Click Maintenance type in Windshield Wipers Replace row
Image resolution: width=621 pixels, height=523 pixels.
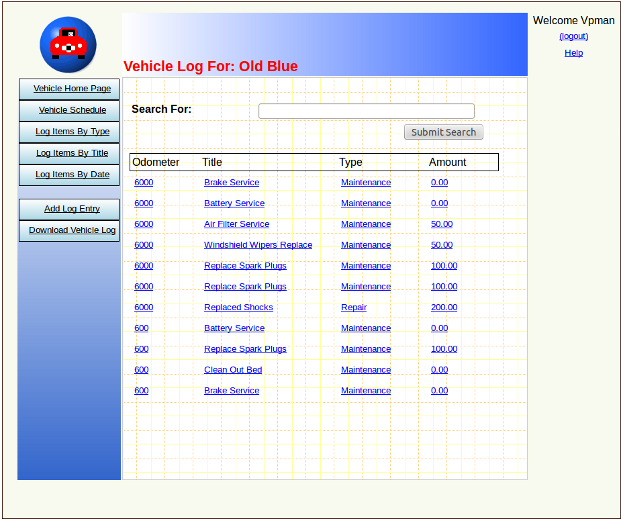click(x=366, y=245)
